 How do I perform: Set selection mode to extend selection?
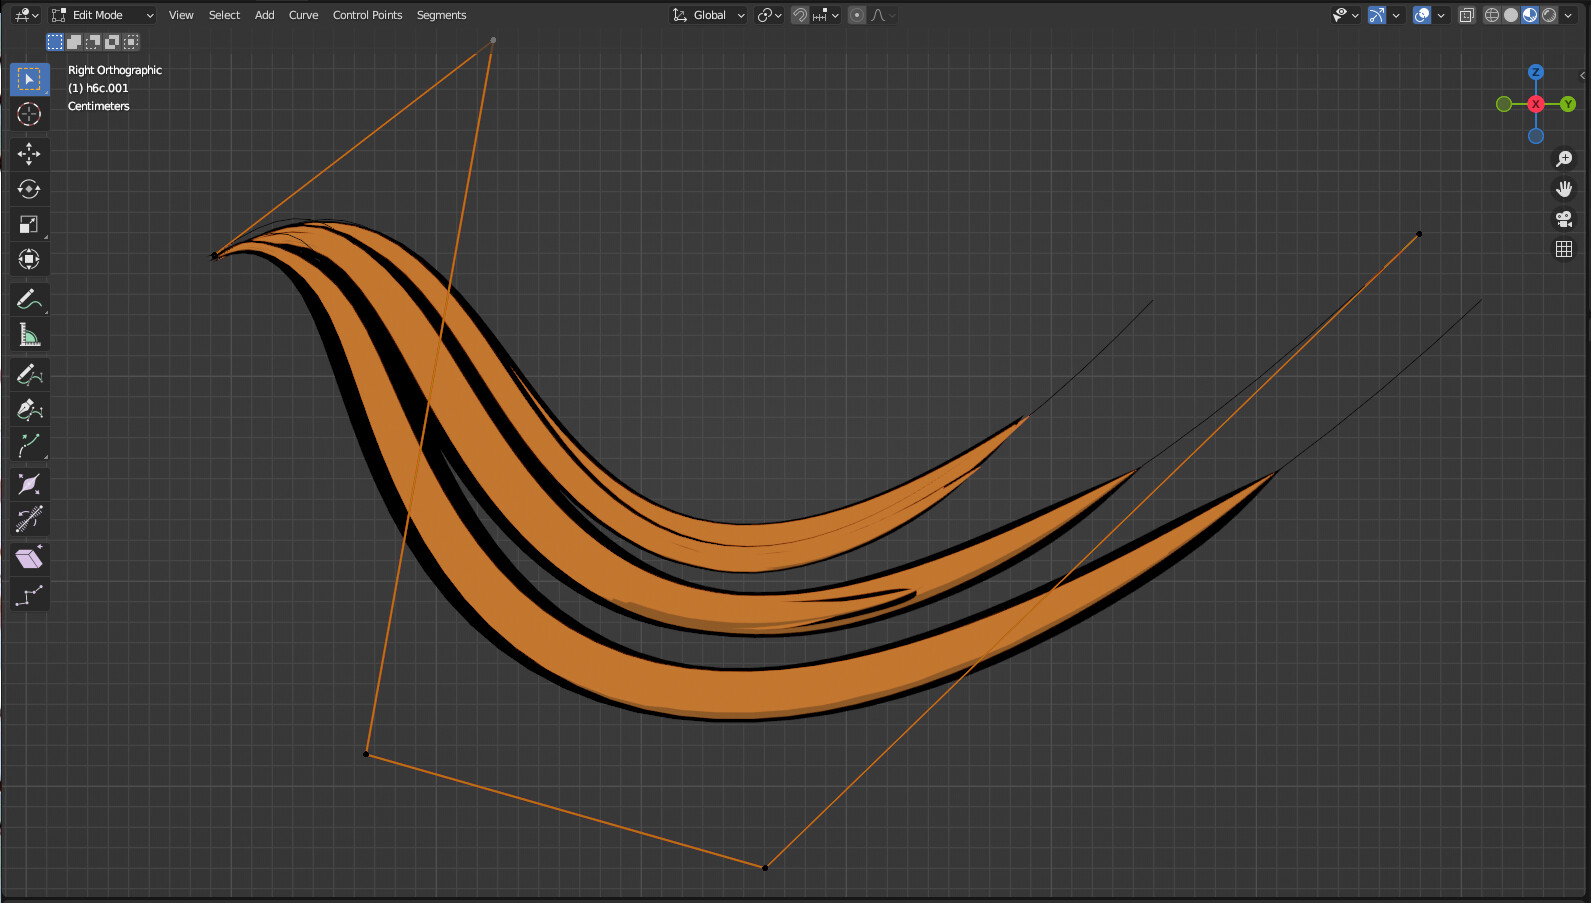[x=74, y=42]
